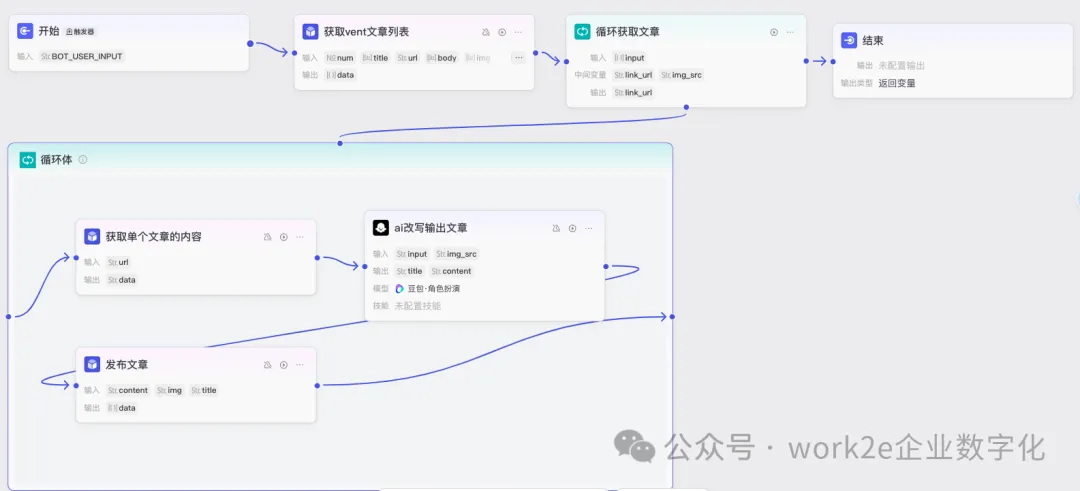
Task: Click the num input chip in 获取vent文章列表
Action: coord(340,58)
